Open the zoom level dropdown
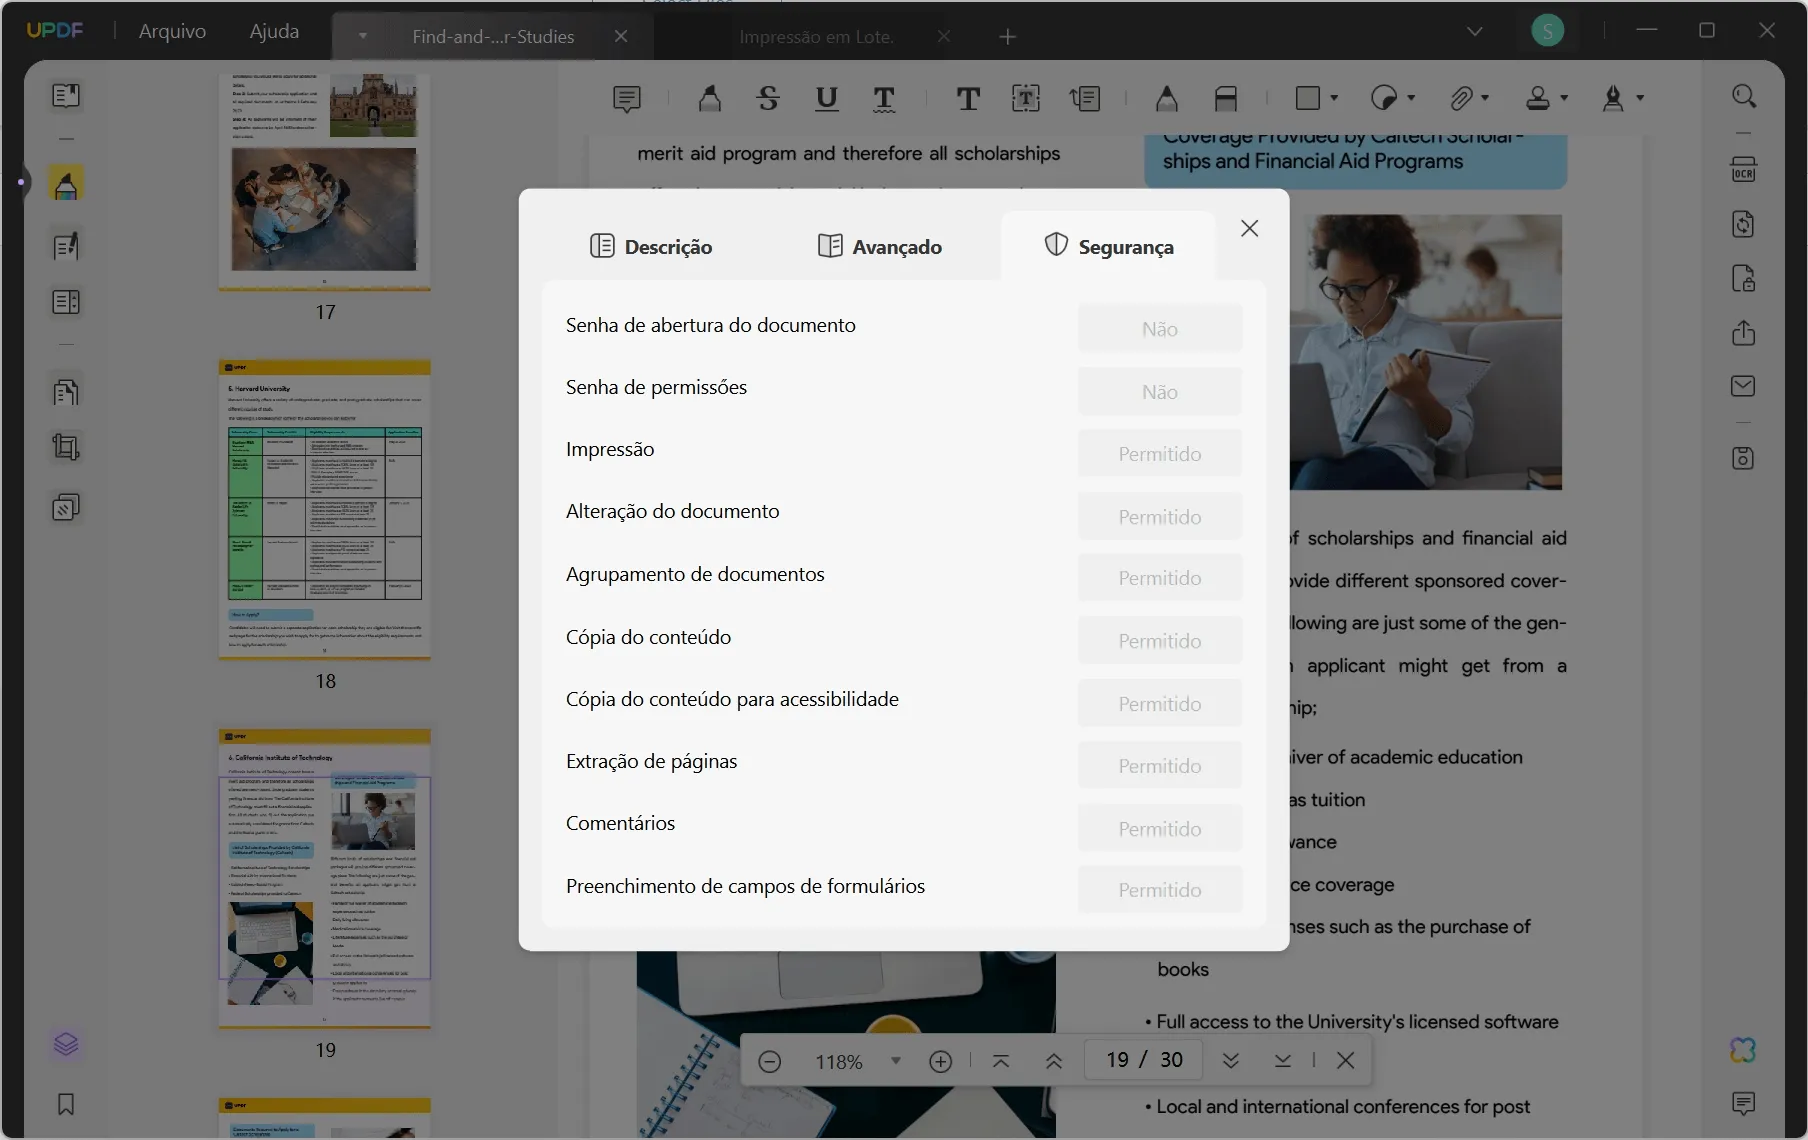 click(896, 1061)
